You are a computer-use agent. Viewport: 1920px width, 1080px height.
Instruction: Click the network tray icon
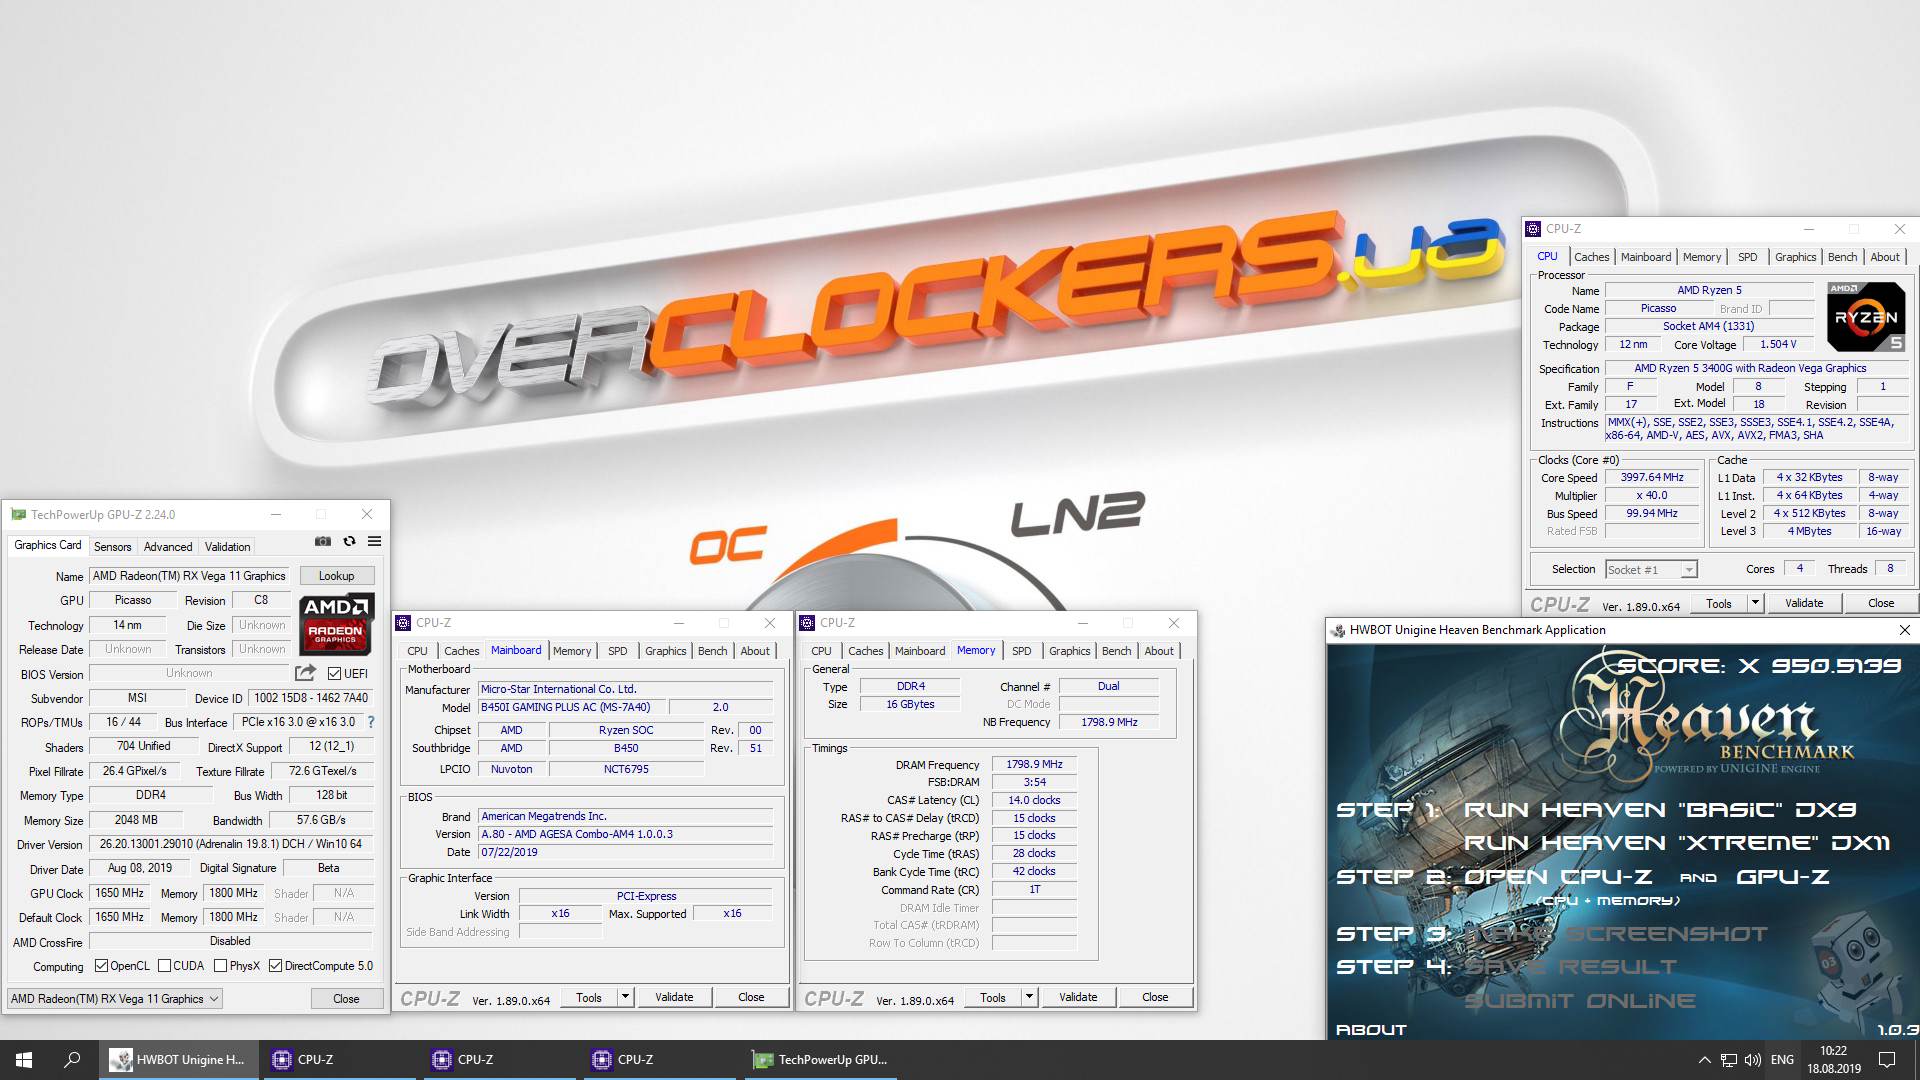click(x=1729, y=1060)
